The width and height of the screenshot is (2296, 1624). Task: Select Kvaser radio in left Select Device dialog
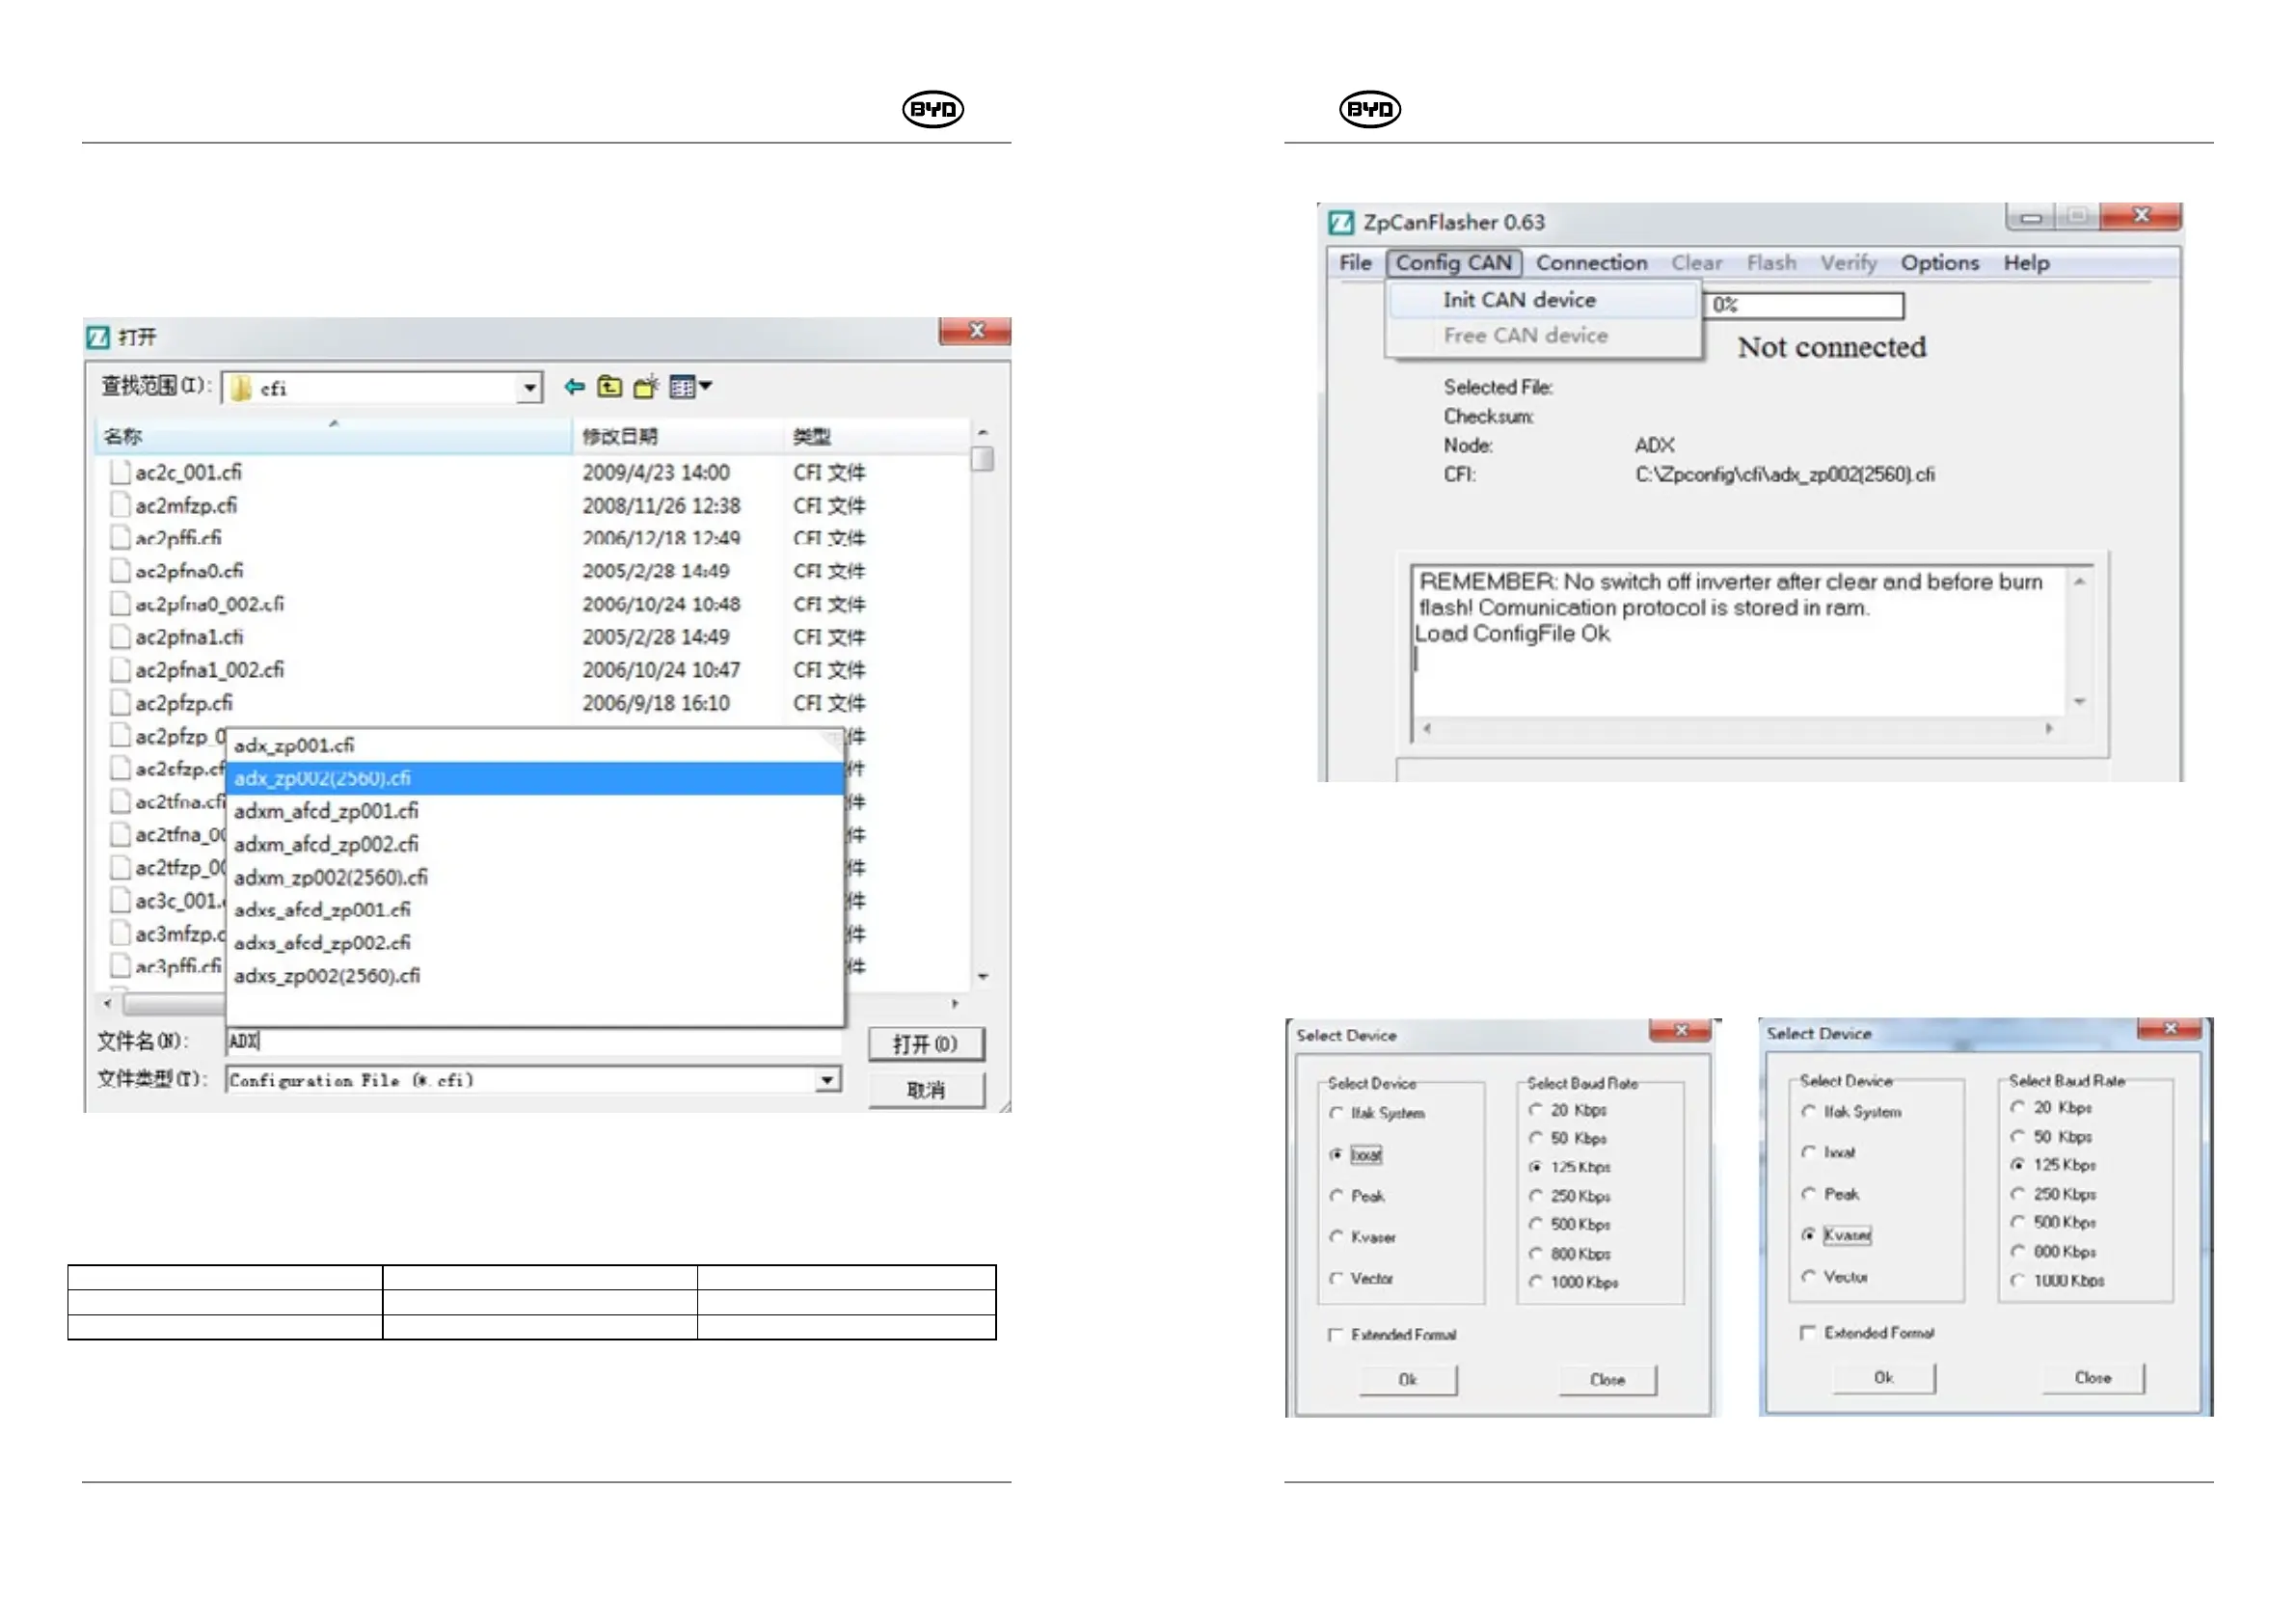point(1336,1237)
